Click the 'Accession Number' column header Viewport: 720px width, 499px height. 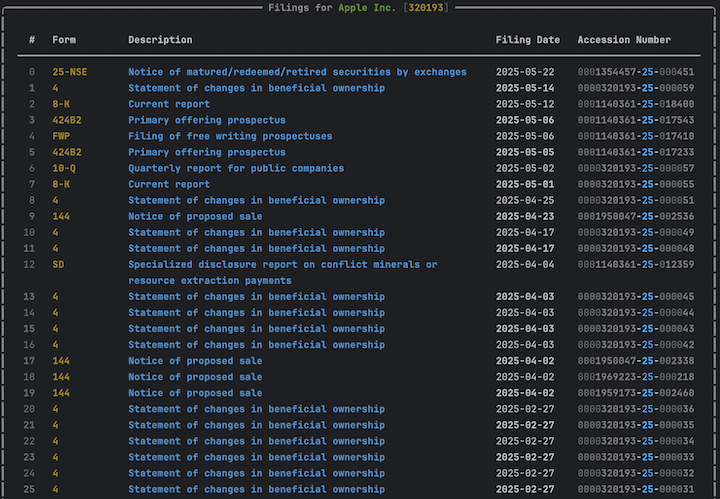point(624,40)
